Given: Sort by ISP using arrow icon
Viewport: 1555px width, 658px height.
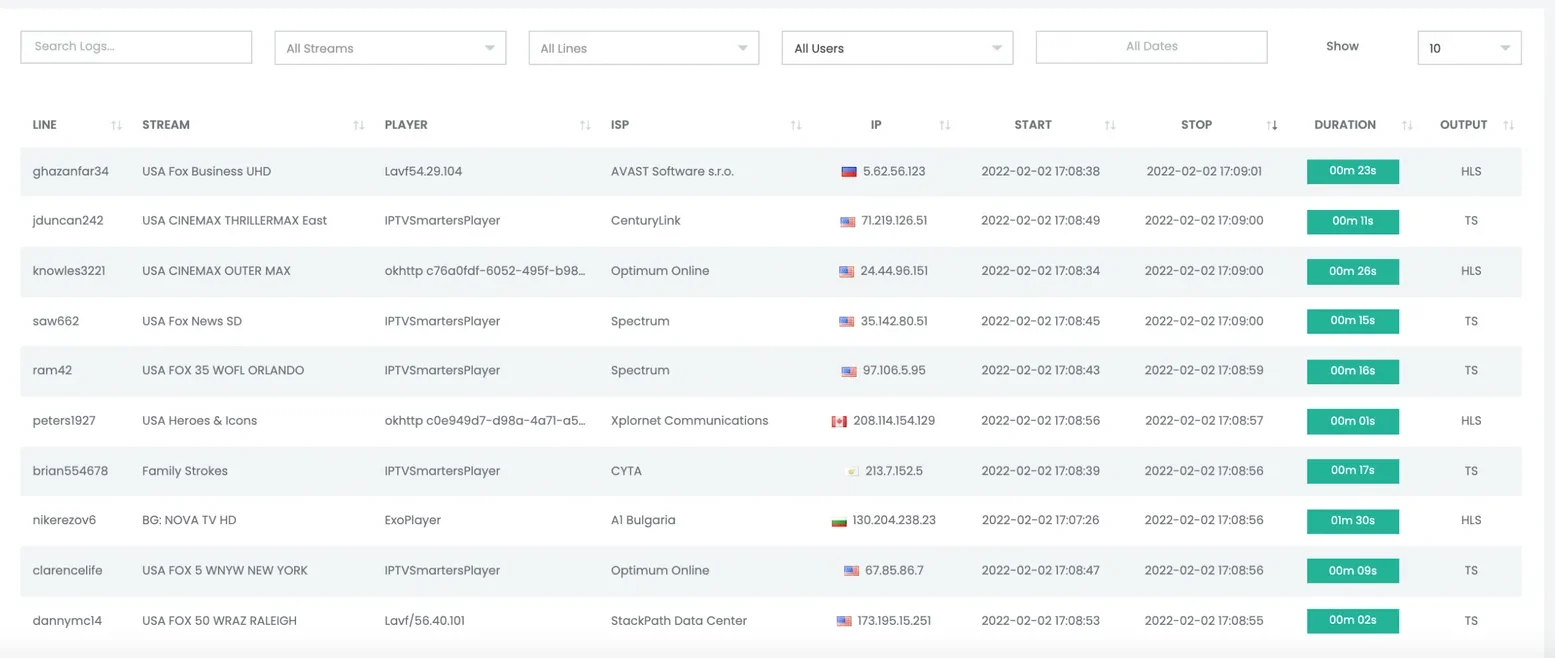Looking at the screenshot, I should (x=796, y=125).
